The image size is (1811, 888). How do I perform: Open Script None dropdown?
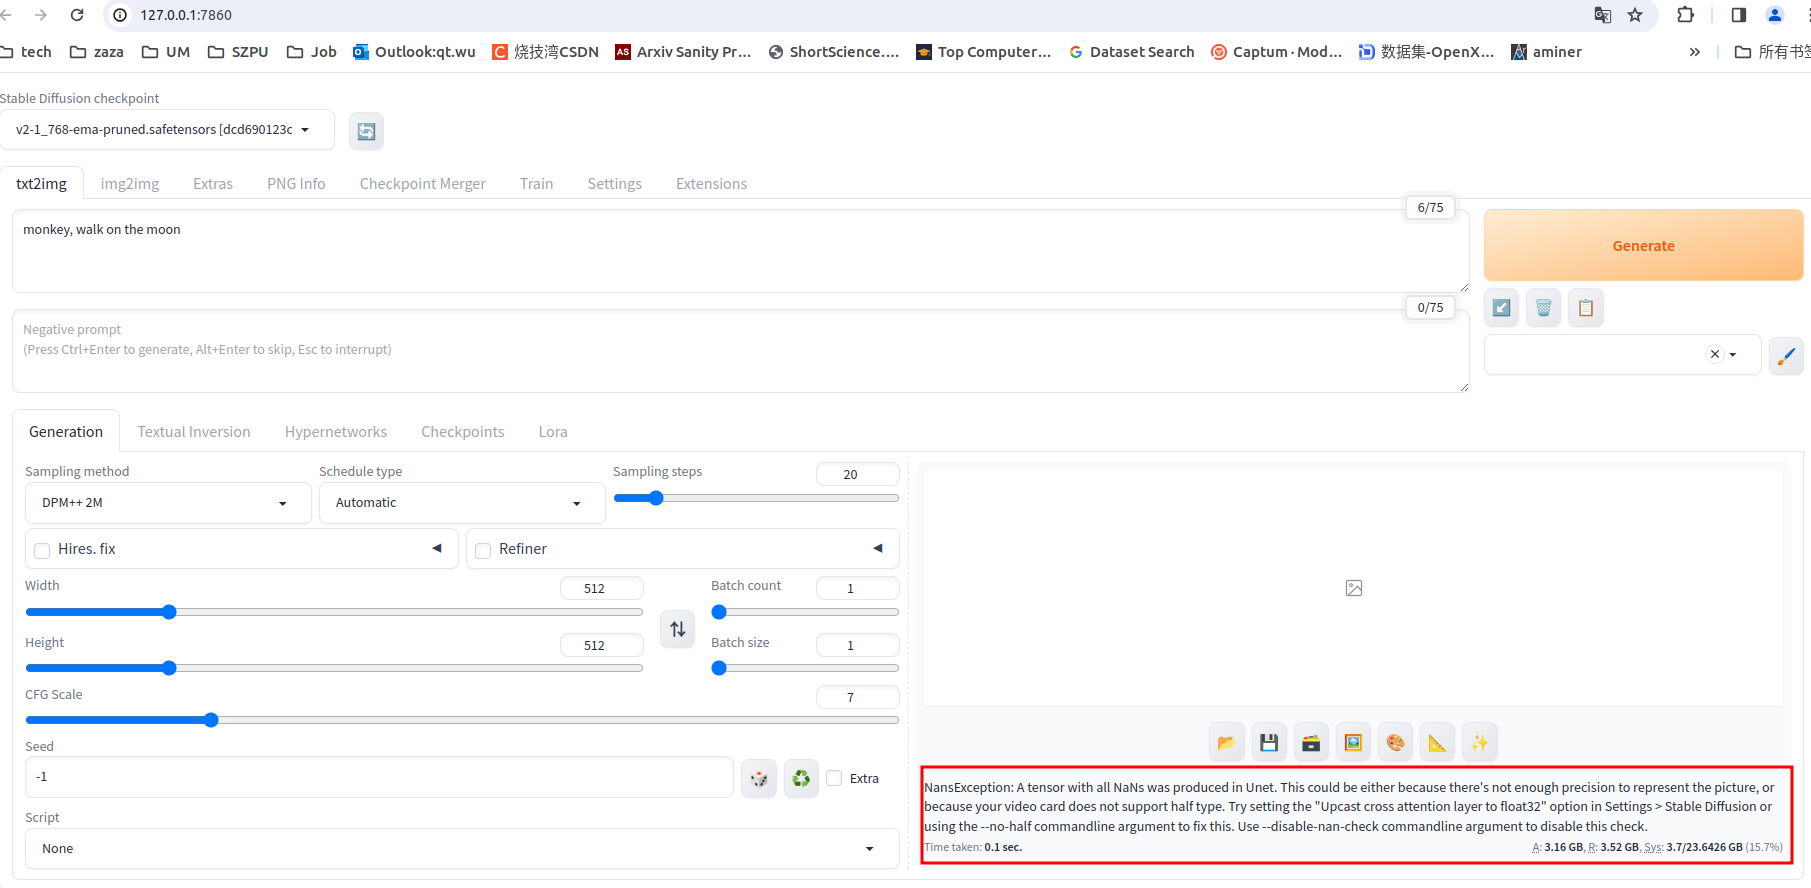tap(462, 848)
